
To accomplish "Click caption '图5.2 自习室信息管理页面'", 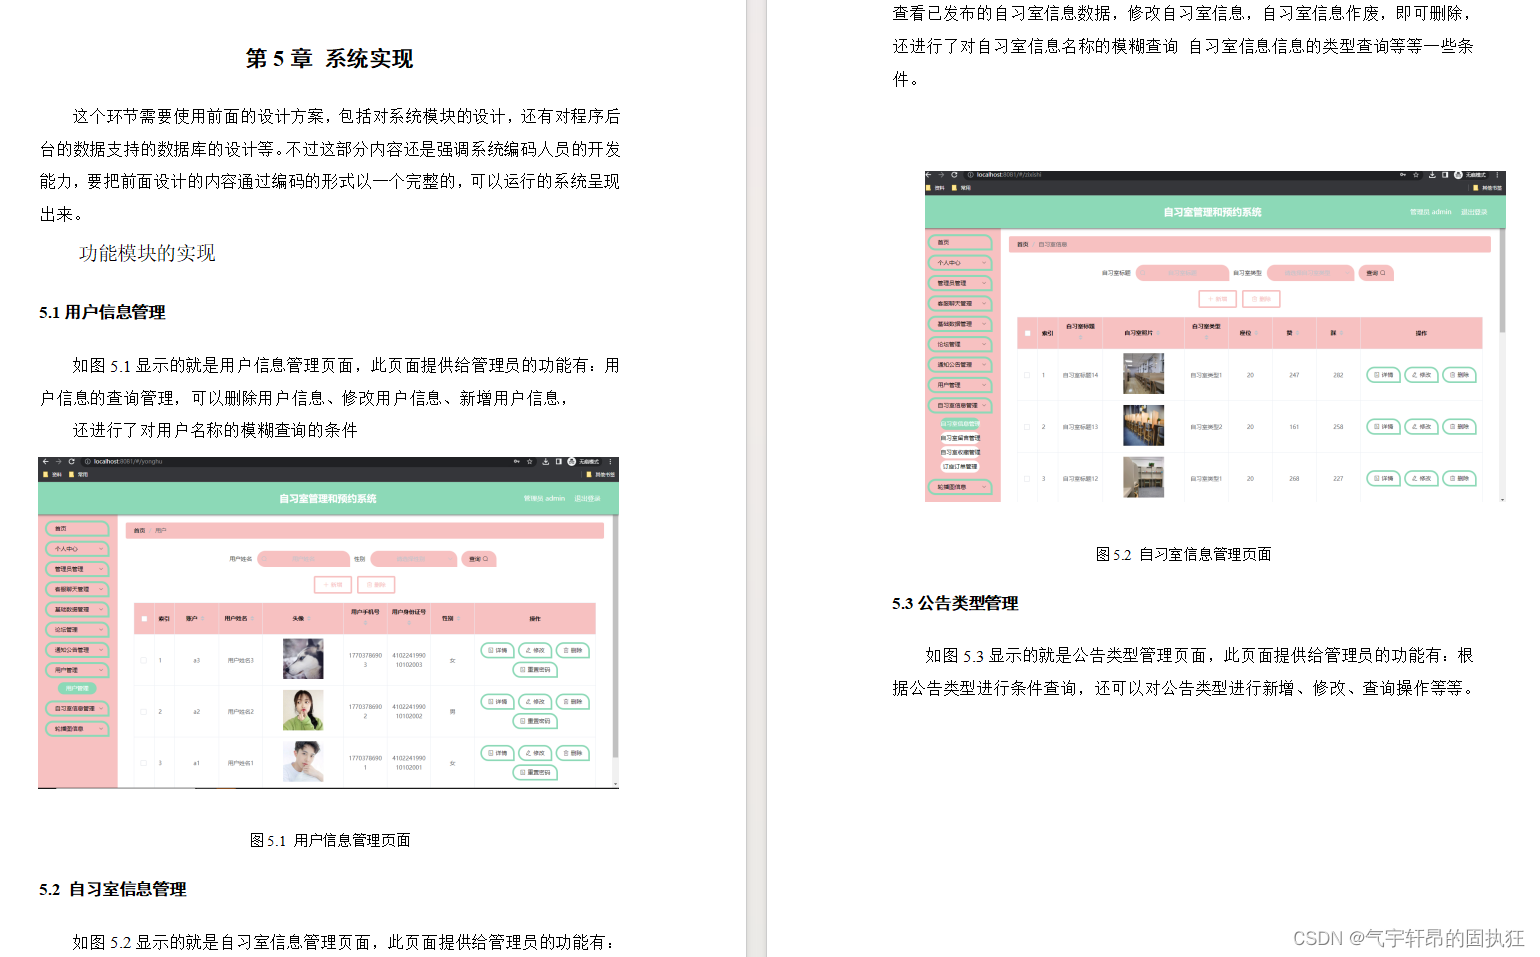I will coord(1184,554).
